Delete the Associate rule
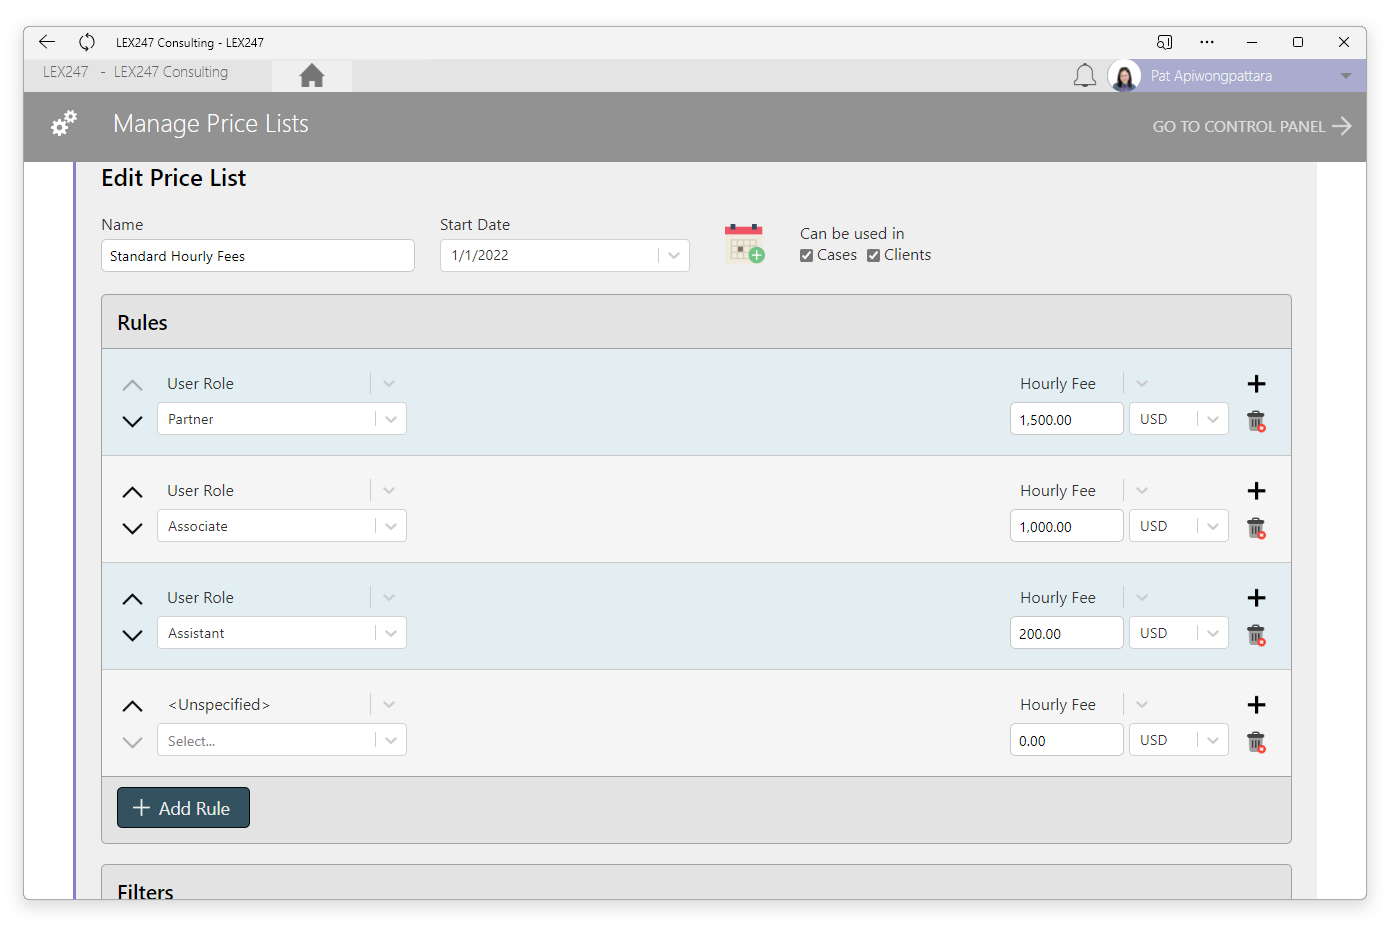 1256,528
